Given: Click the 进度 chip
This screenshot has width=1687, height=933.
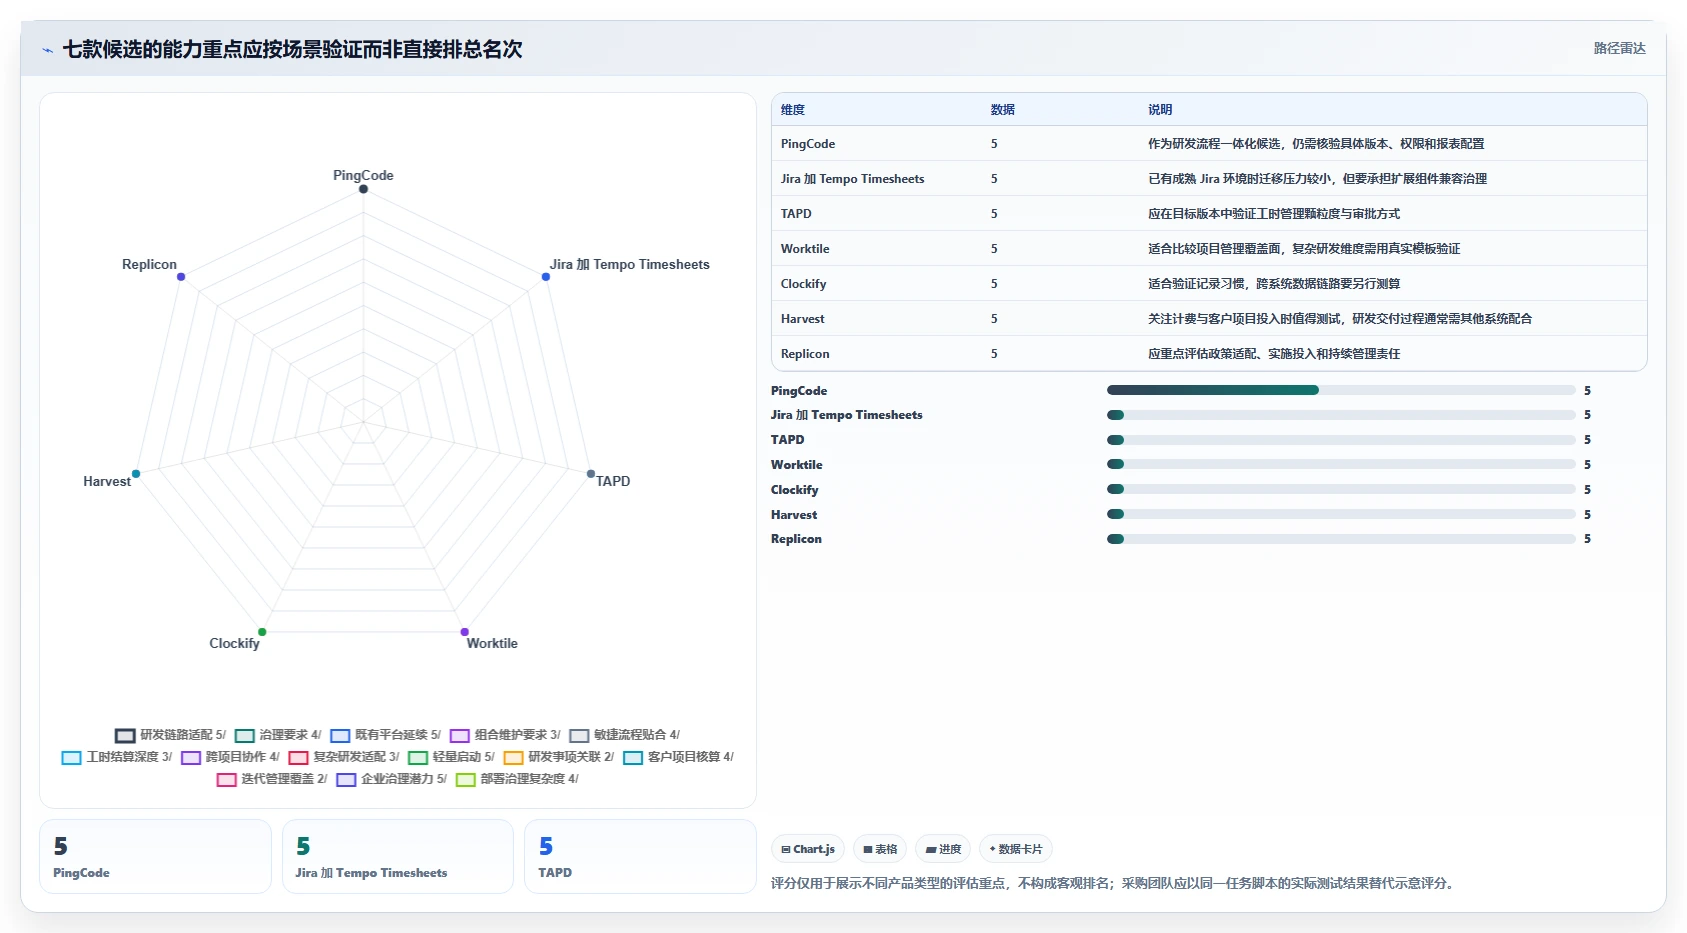Looking at the screenshot, I should 943,849.
